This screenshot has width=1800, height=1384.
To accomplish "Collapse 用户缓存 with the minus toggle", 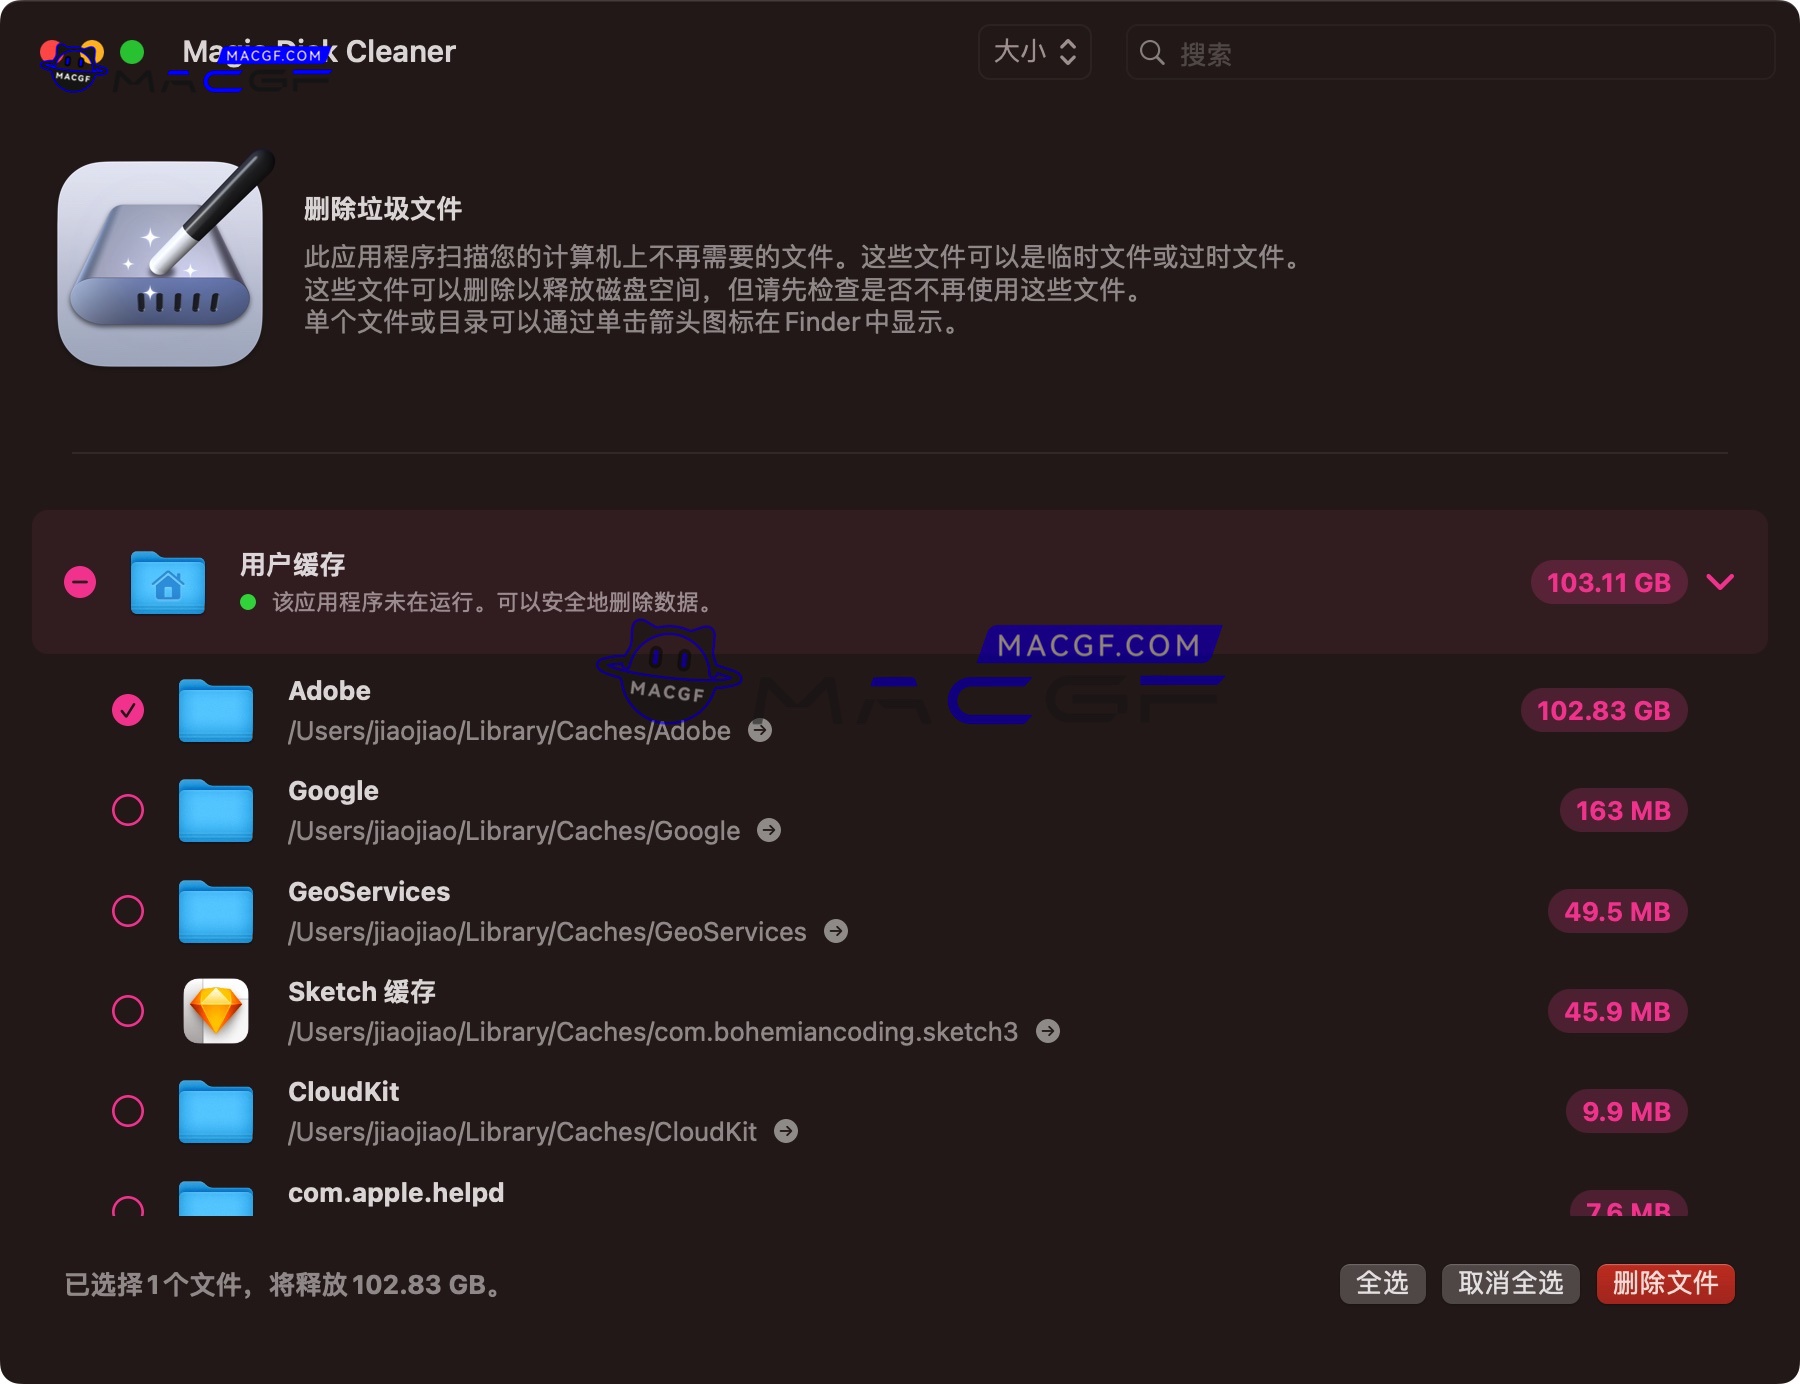I will [80, 582].
